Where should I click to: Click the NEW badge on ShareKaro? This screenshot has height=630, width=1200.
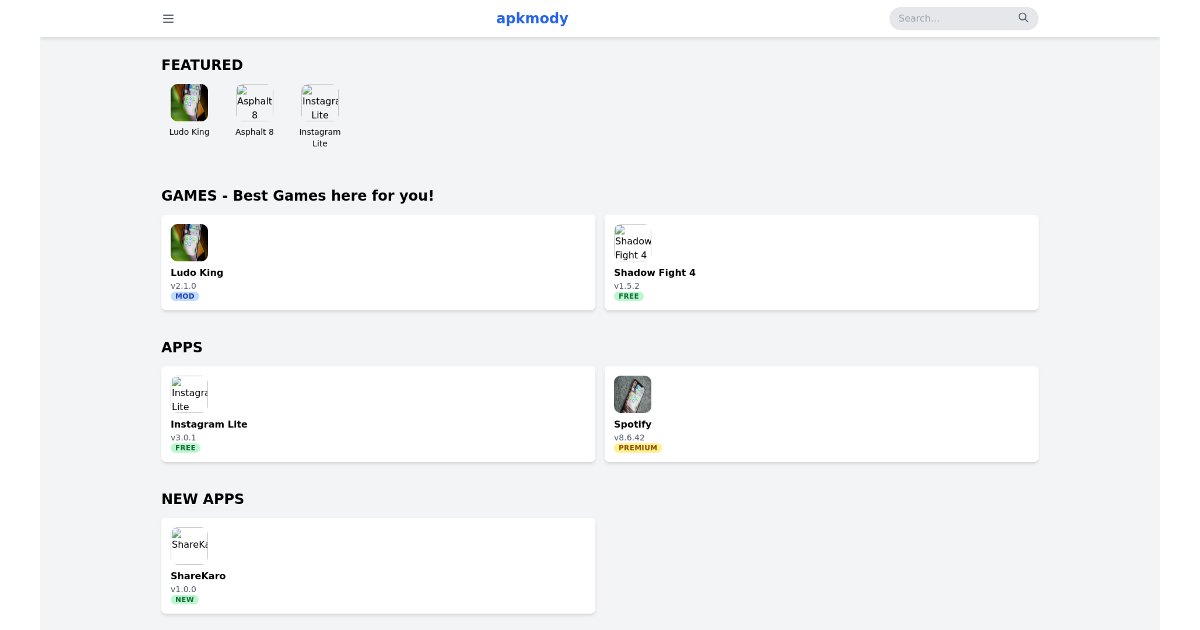coord(184,600)
